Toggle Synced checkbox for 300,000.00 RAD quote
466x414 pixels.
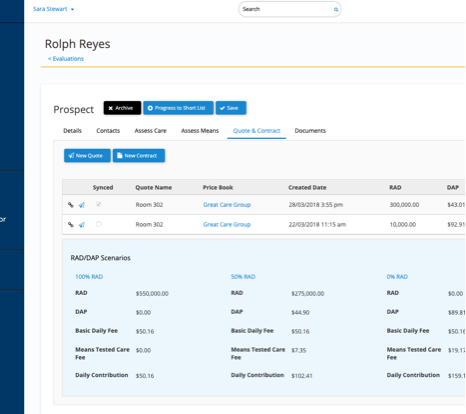[x=99, y=204]
